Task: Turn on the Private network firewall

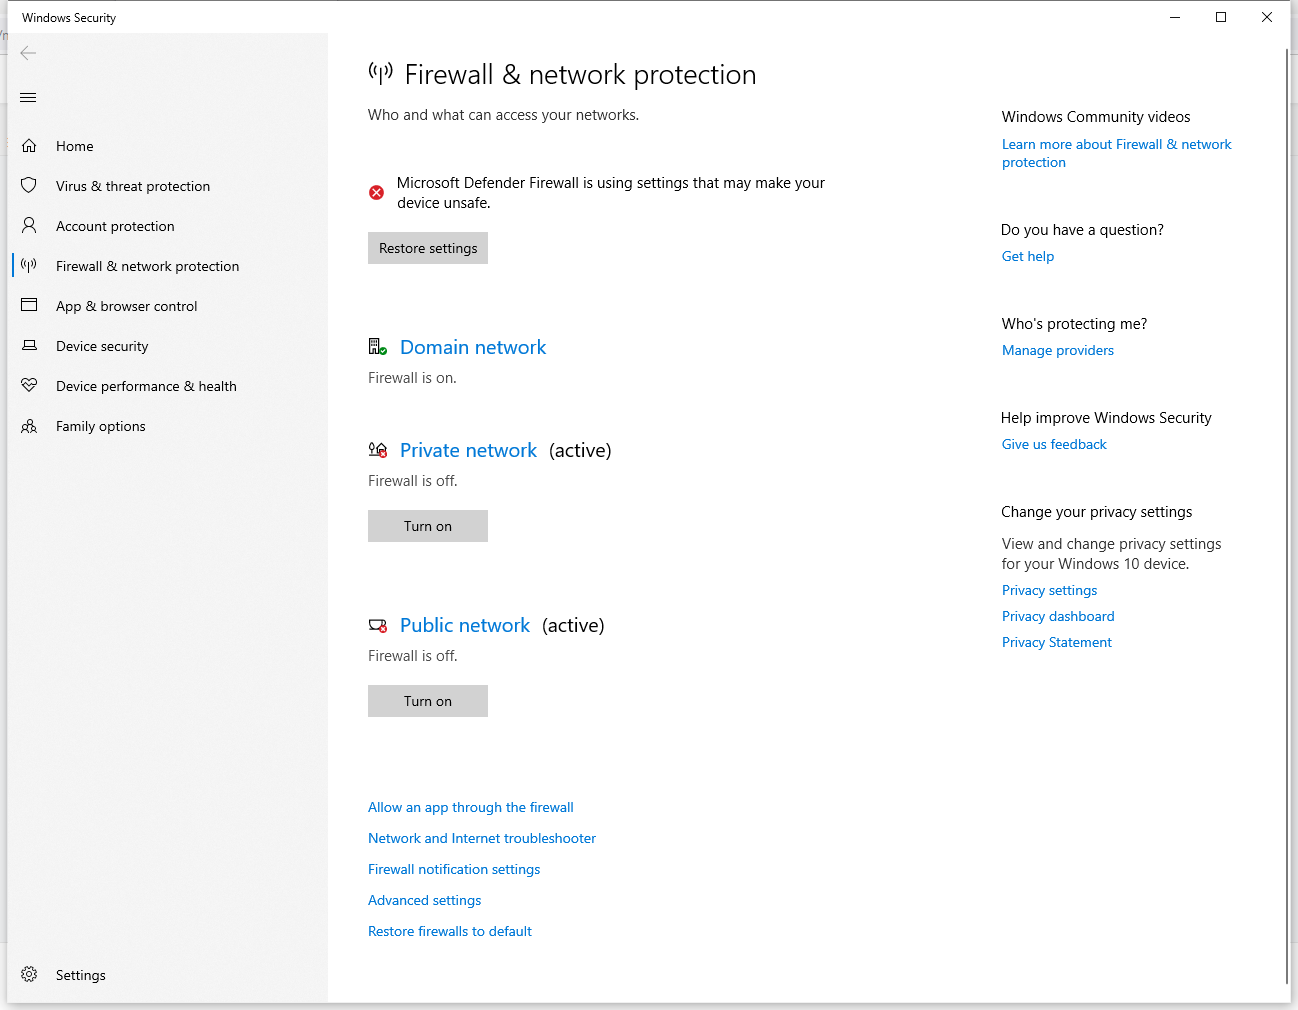Action: 428,526
